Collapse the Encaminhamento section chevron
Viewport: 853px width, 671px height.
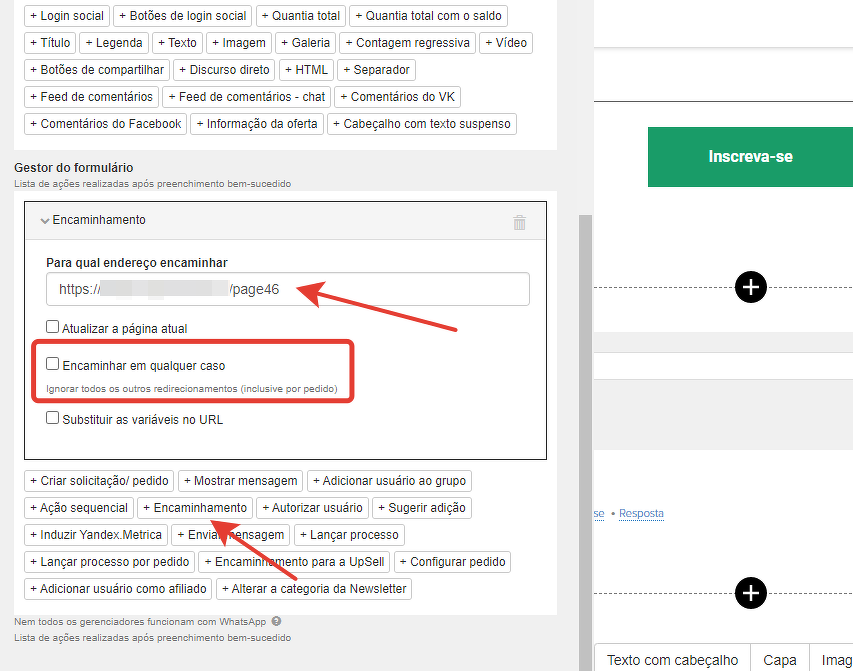tap(44, 221)
